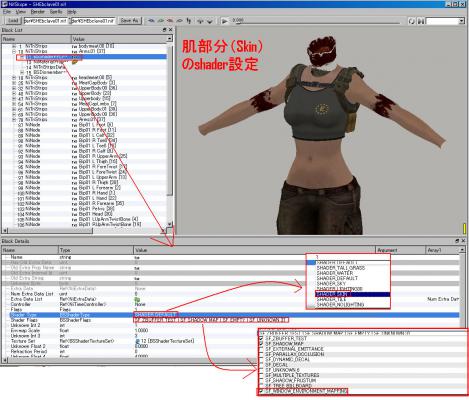Select the Controller row

click(x=230, y=304)
